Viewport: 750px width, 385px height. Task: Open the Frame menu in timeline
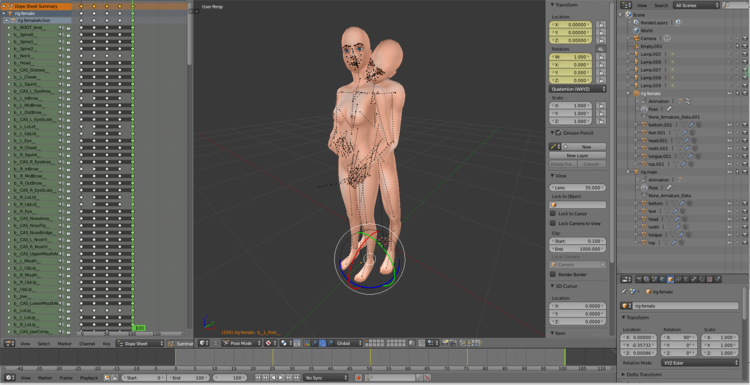[66, 378]
